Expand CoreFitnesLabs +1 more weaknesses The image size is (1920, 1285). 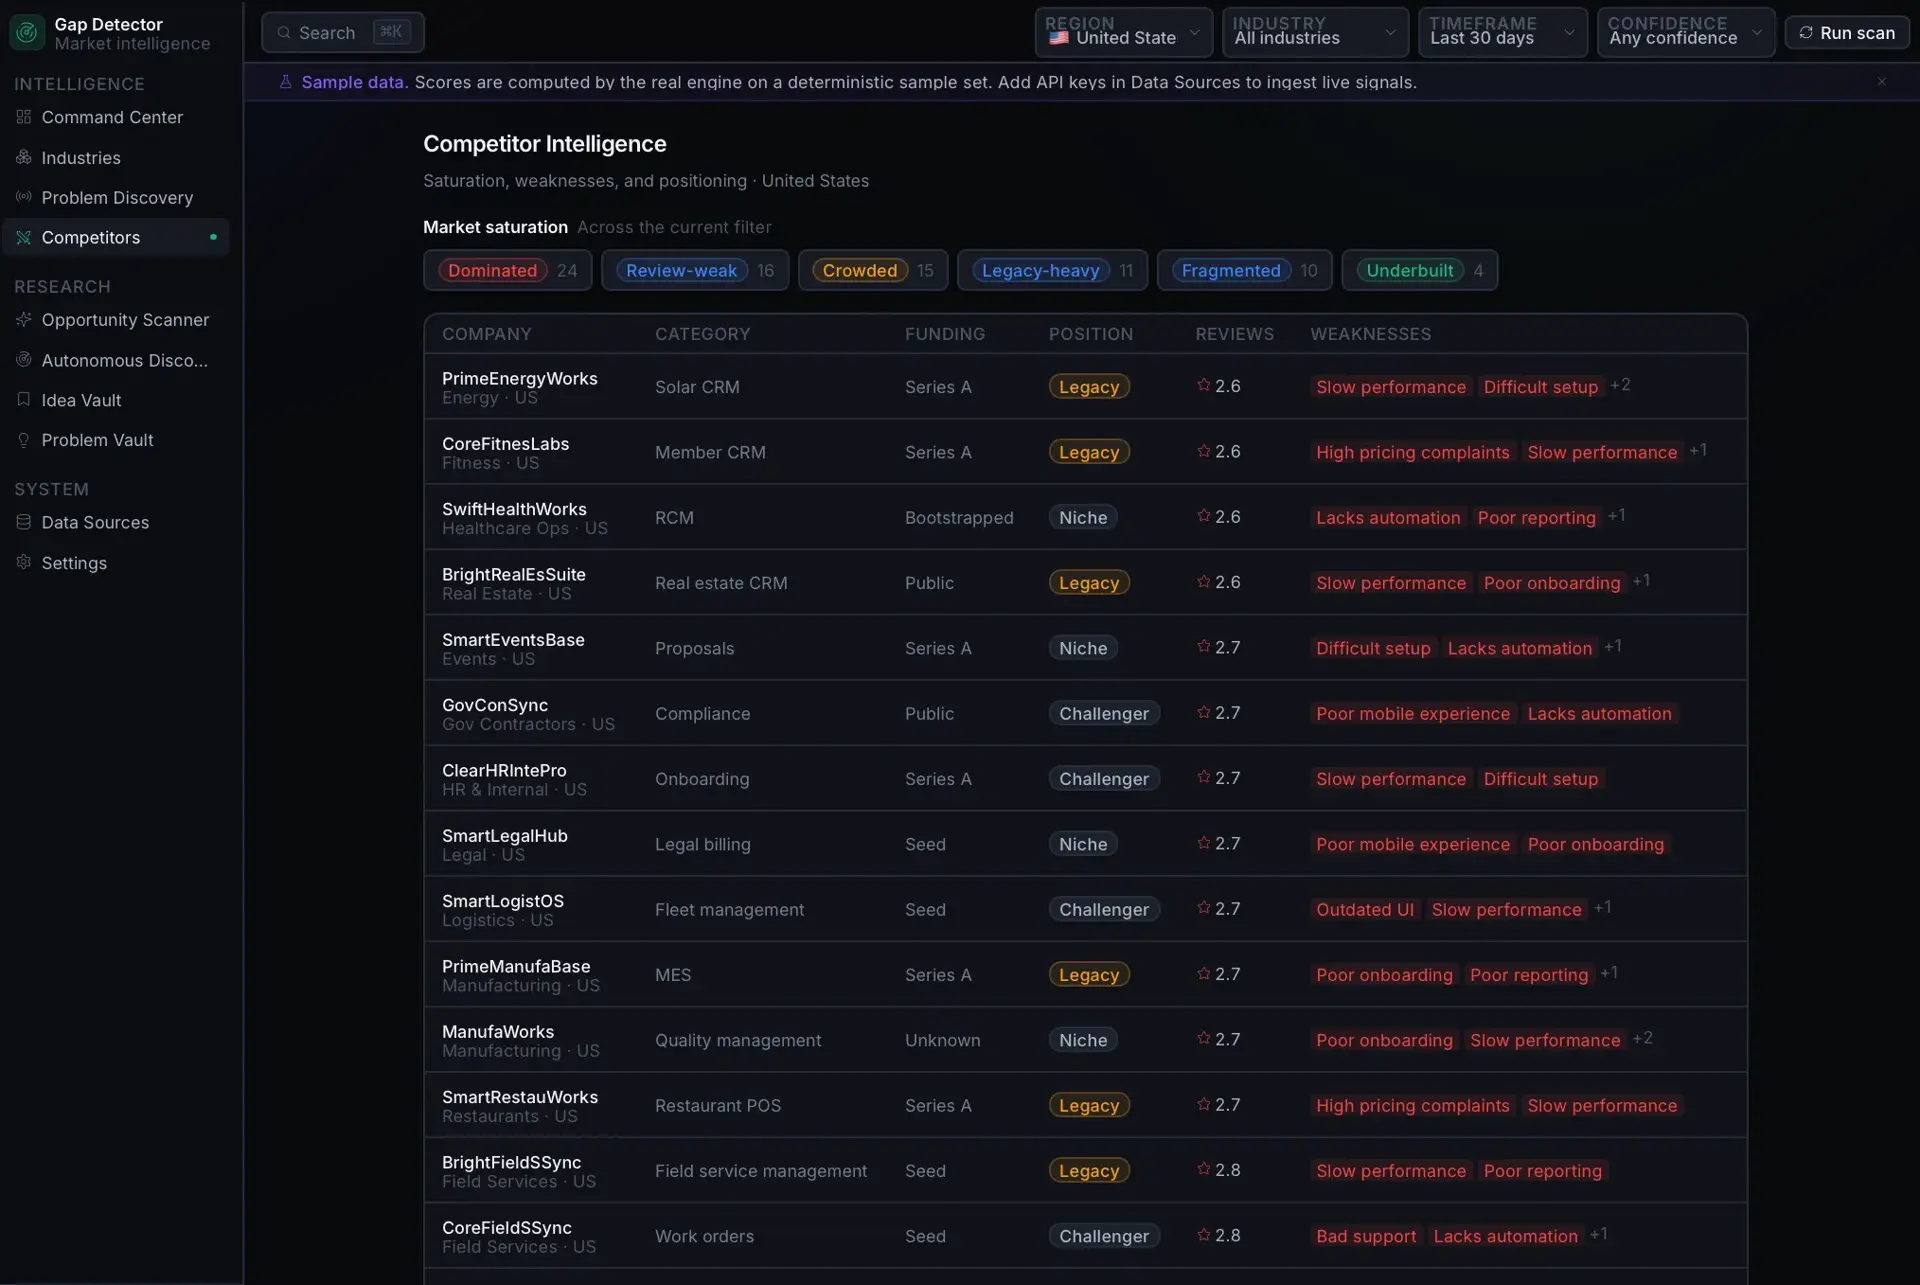coord(1698,450)
